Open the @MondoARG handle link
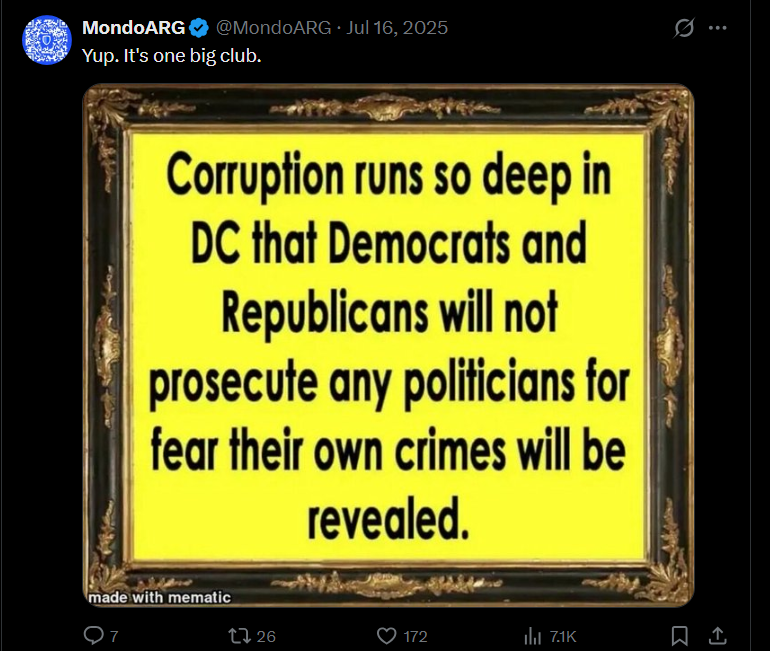770x651 pixels. [274, 27]
